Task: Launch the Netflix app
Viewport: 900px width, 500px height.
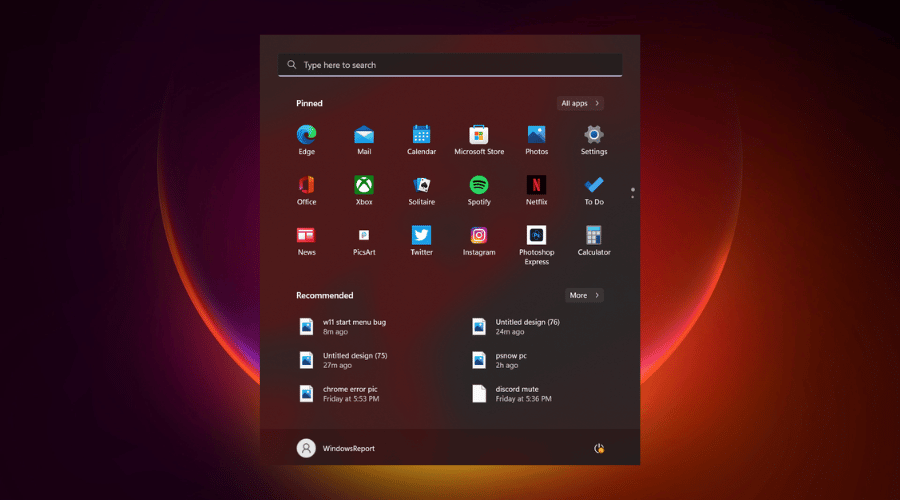Action: (536, 190)
